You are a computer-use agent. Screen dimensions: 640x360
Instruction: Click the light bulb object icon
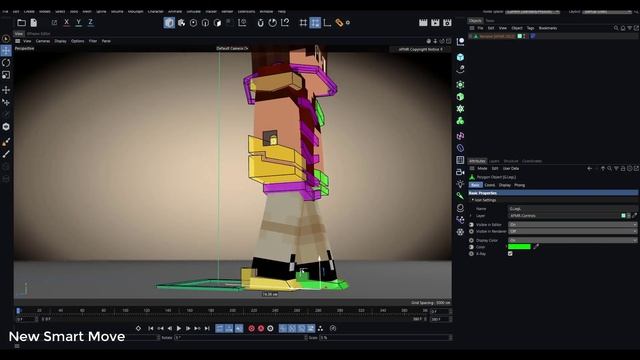click(460, 184)
